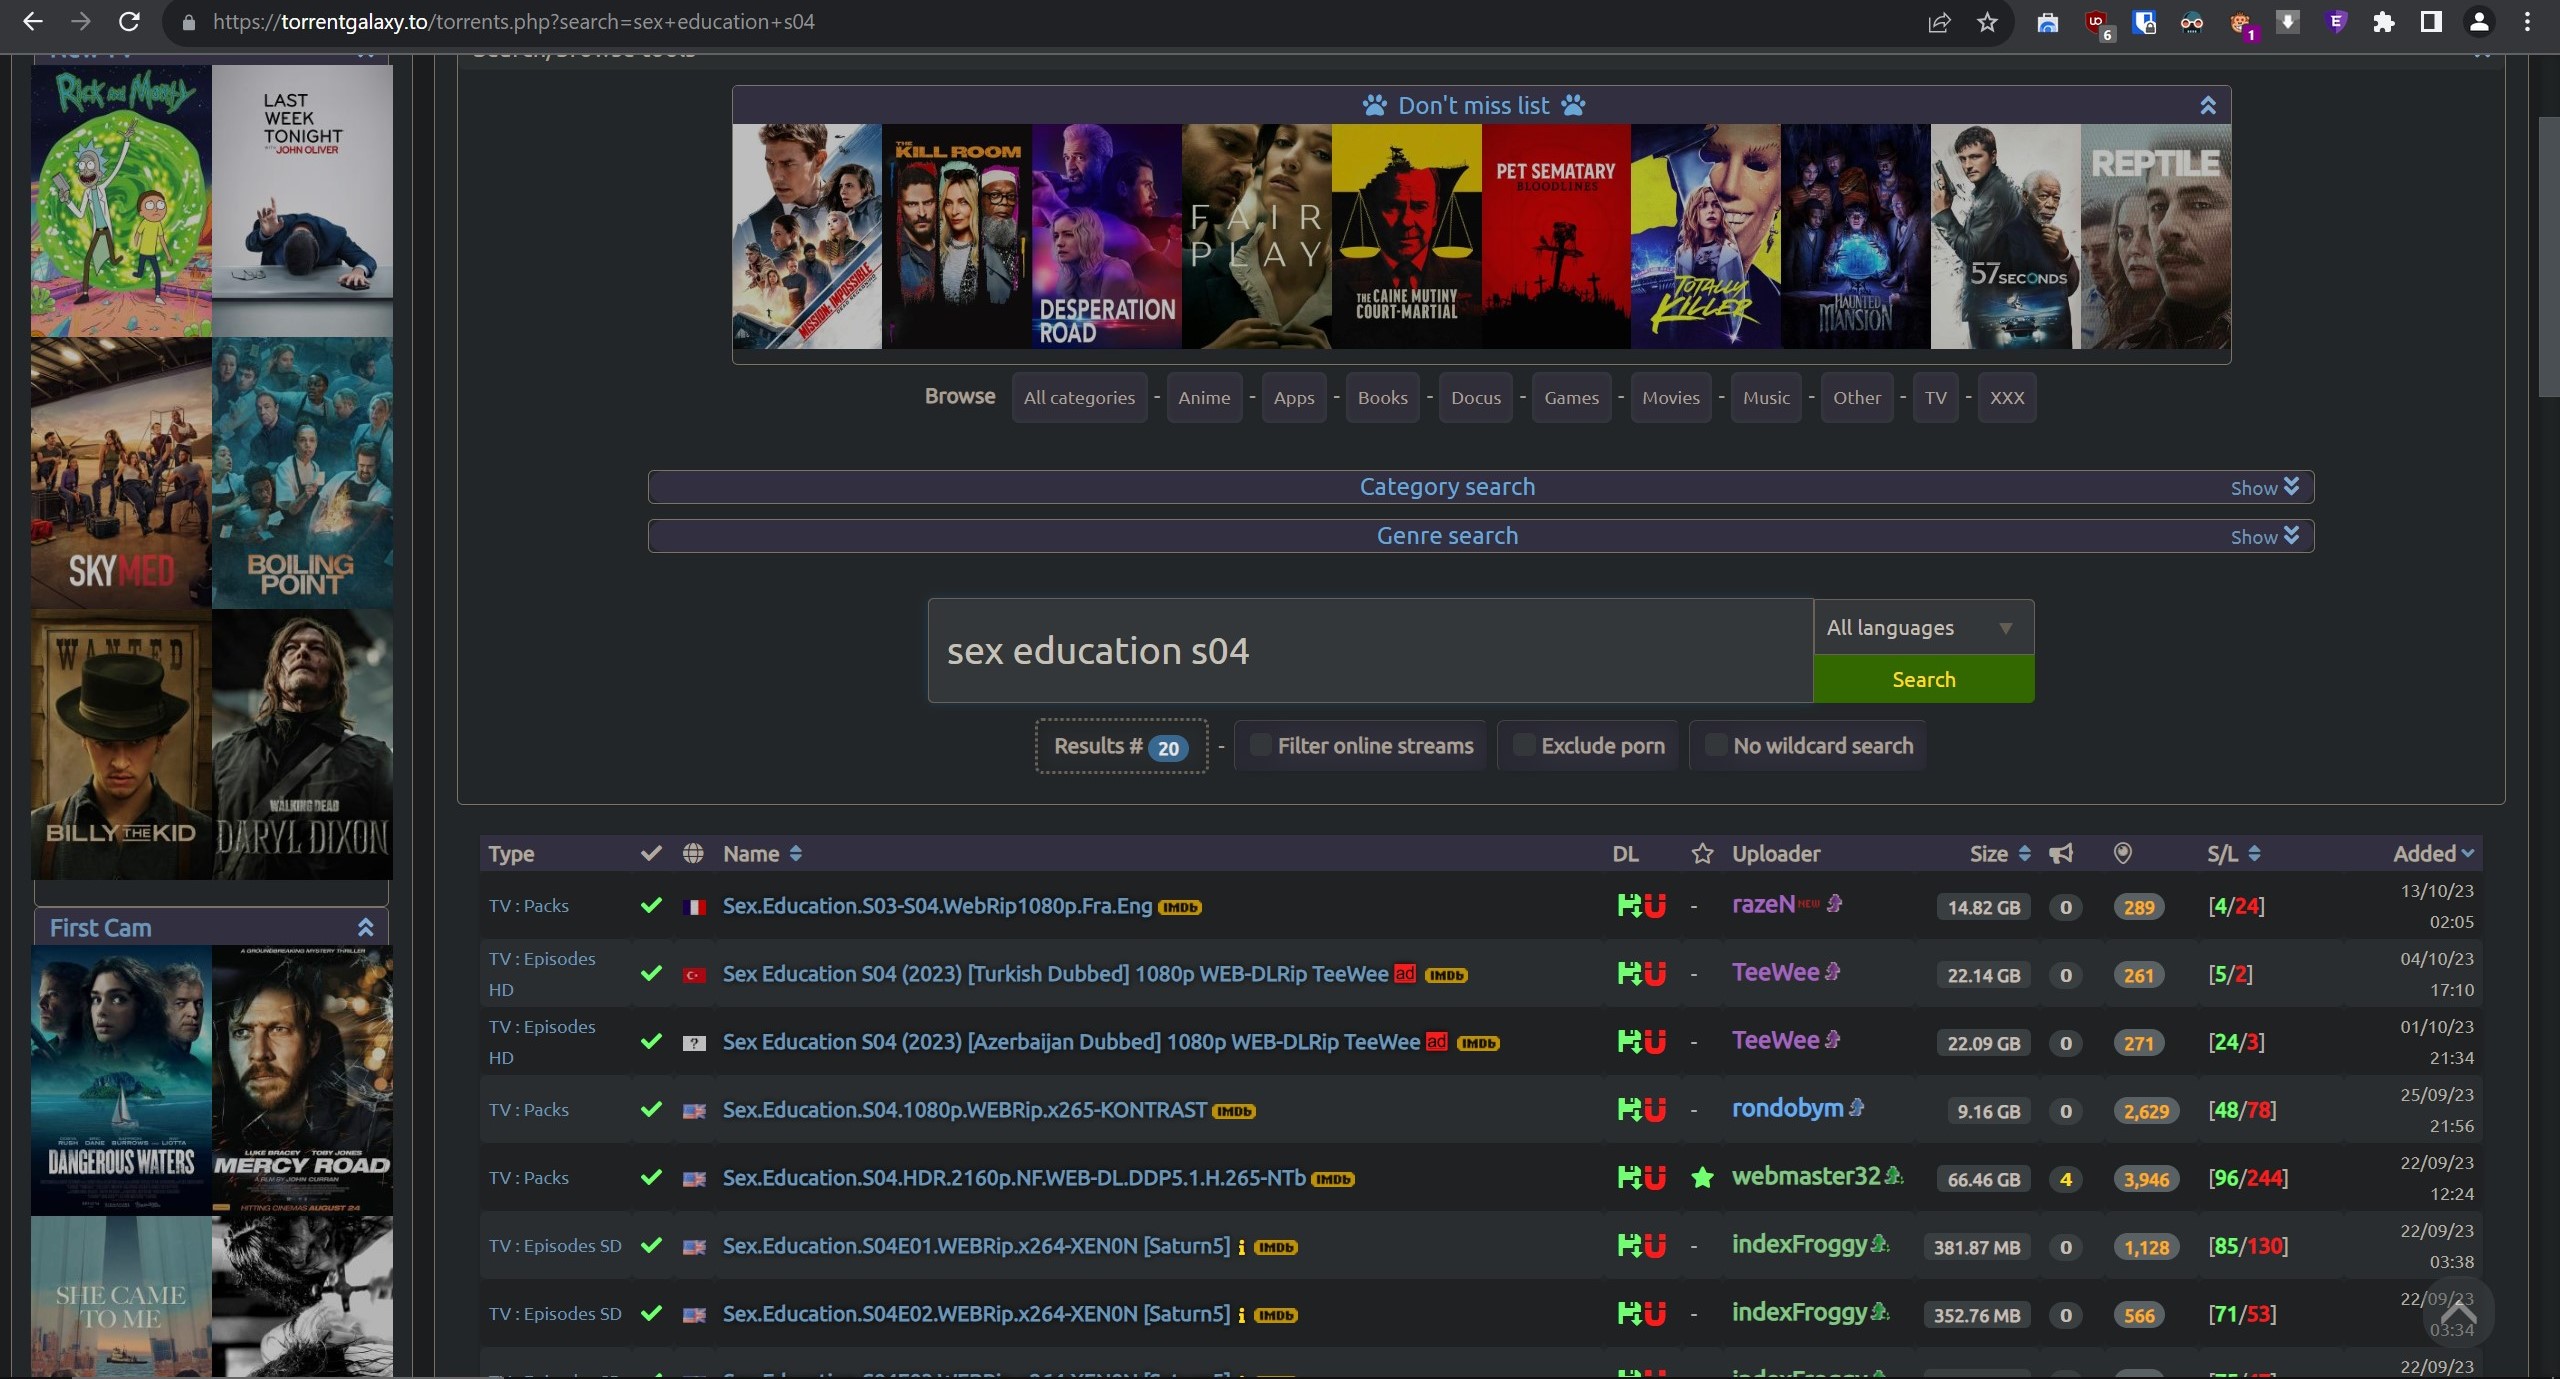This screenshot has width=2560, height=1379.
Task: Enable the Filter online streams checkbox
Action: [1260, 745]
